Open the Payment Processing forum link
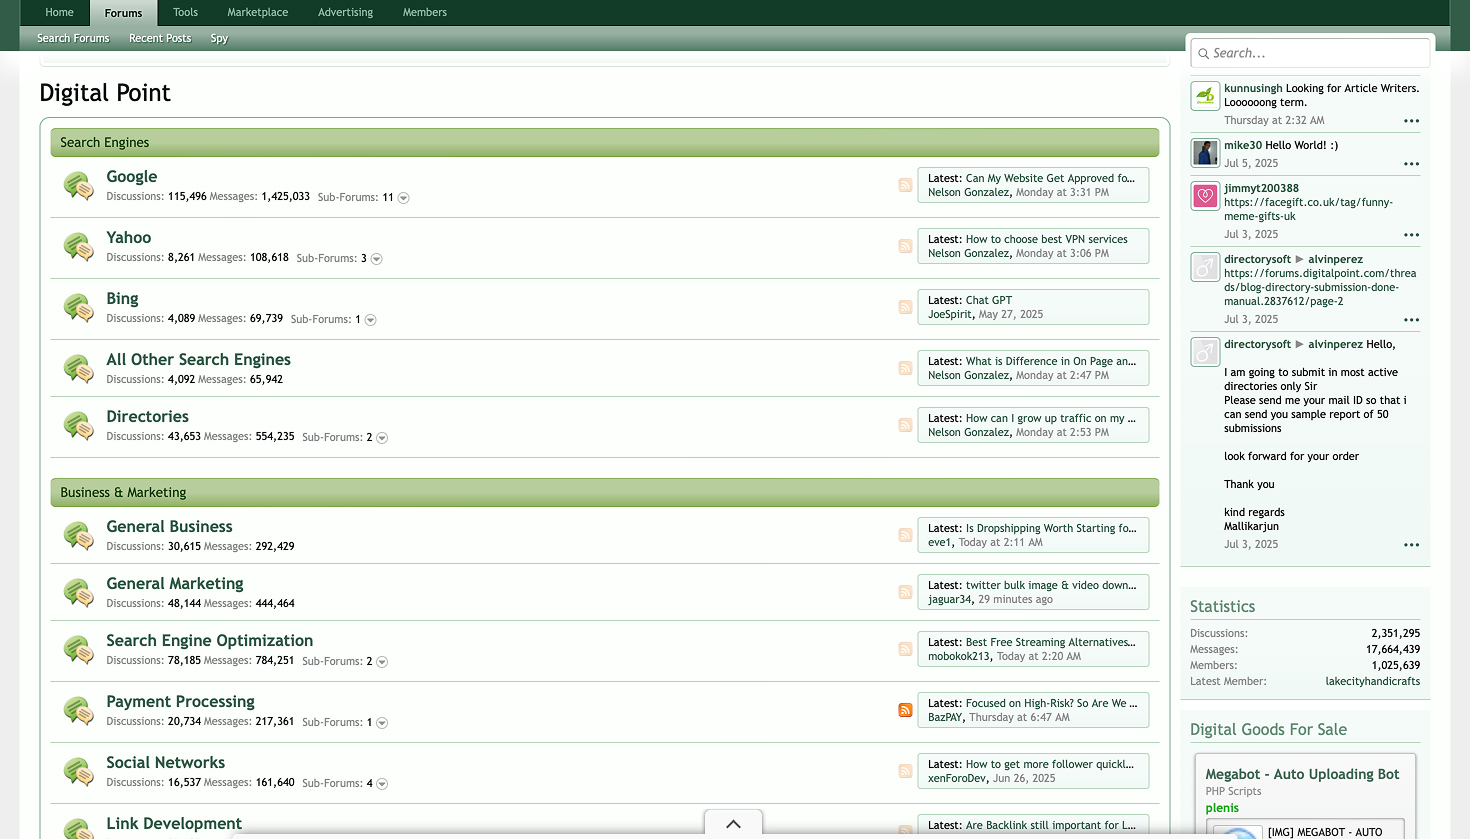 point(180,702)
